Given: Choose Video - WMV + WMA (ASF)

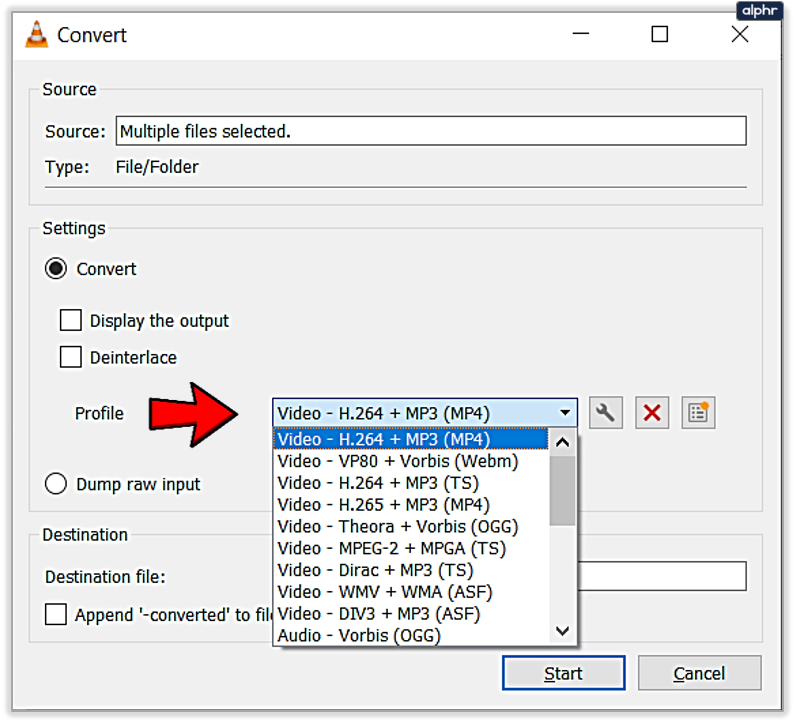Looking at the screenshot, I should click(411, 592).
